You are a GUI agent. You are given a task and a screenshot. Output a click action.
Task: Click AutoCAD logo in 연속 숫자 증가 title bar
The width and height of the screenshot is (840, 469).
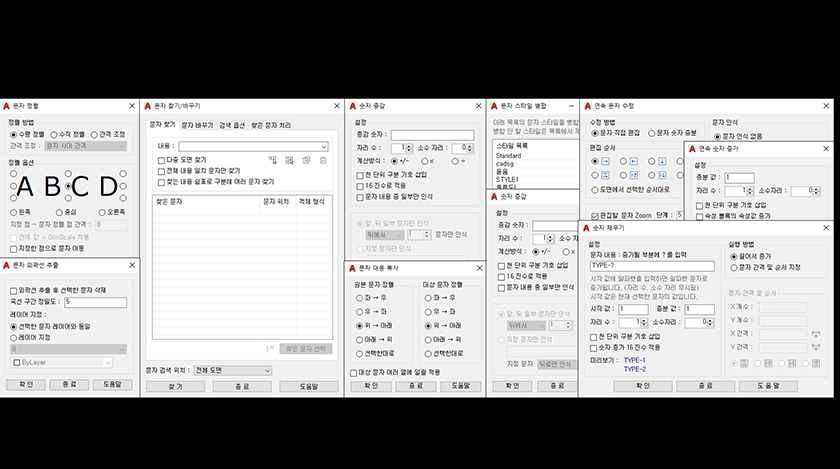point(692,148)
